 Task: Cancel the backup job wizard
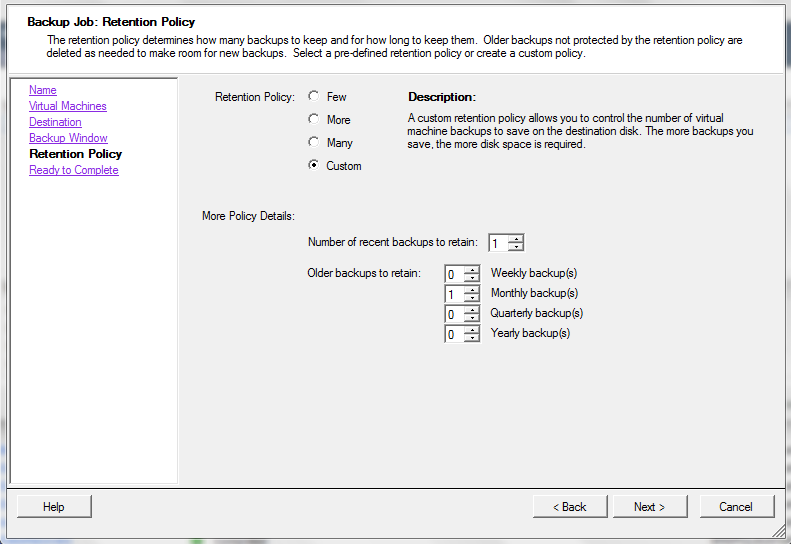tap(737, 507)
